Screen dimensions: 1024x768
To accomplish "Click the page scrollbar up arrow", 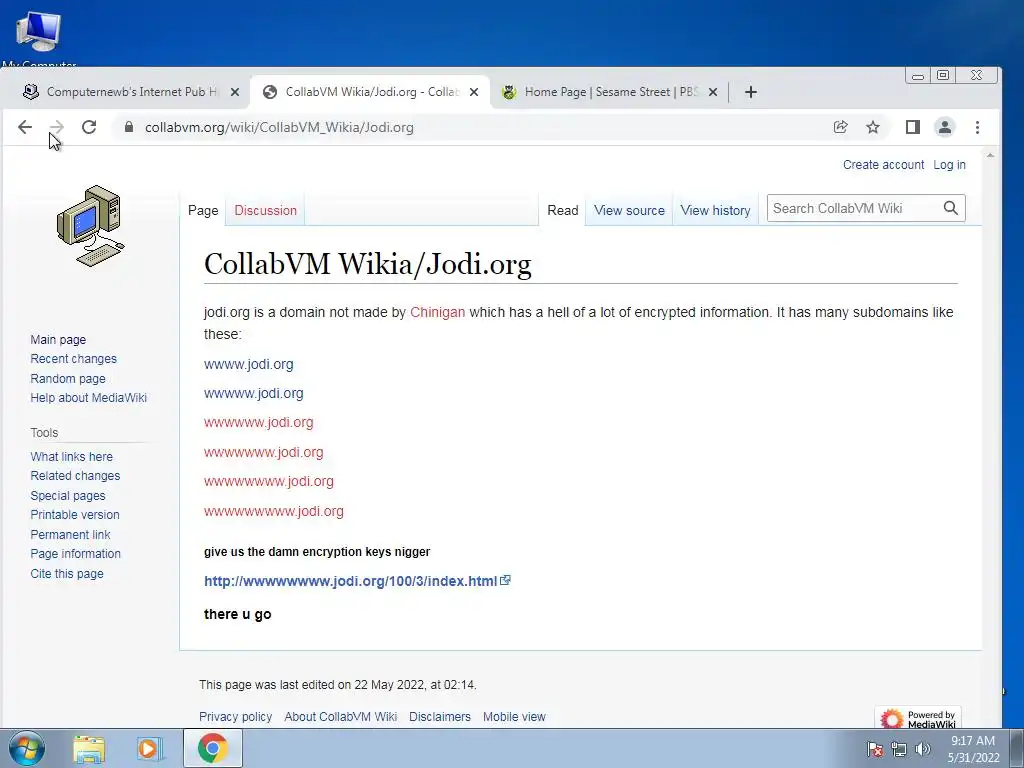I will (990, 155).
